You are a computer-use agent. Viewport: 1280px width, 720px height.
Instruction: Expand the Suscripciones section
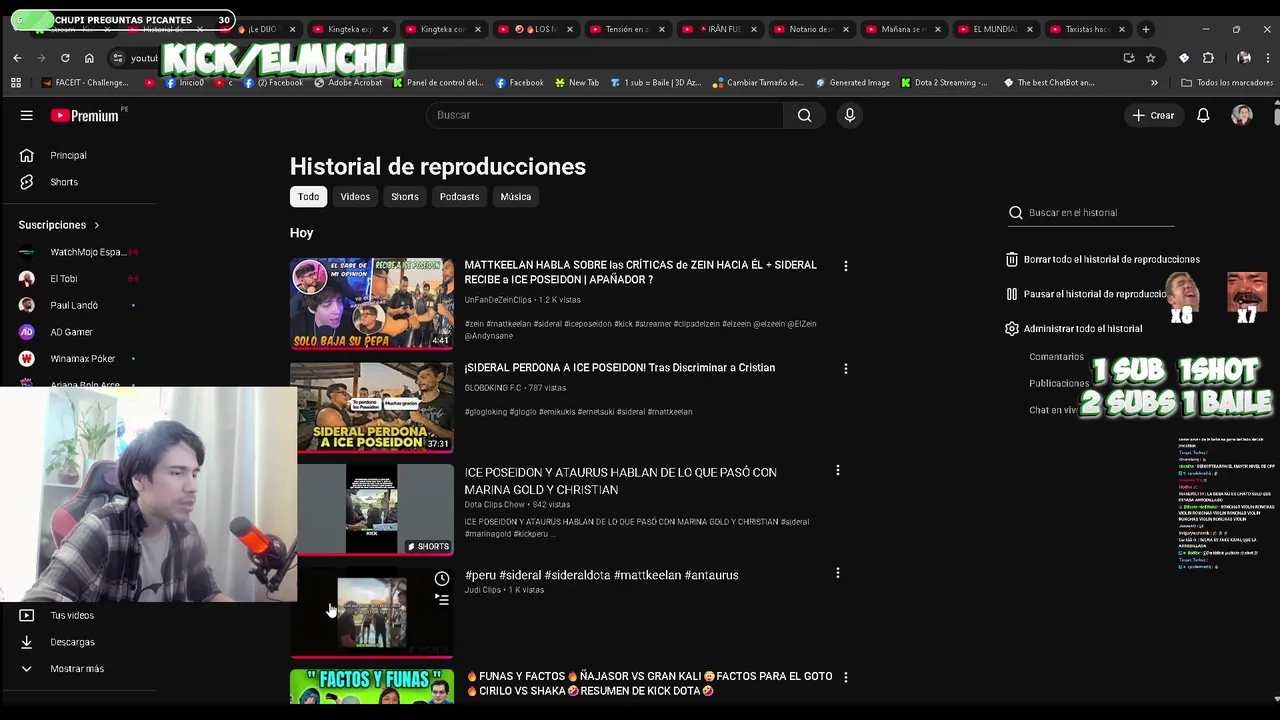coord(59,225)
